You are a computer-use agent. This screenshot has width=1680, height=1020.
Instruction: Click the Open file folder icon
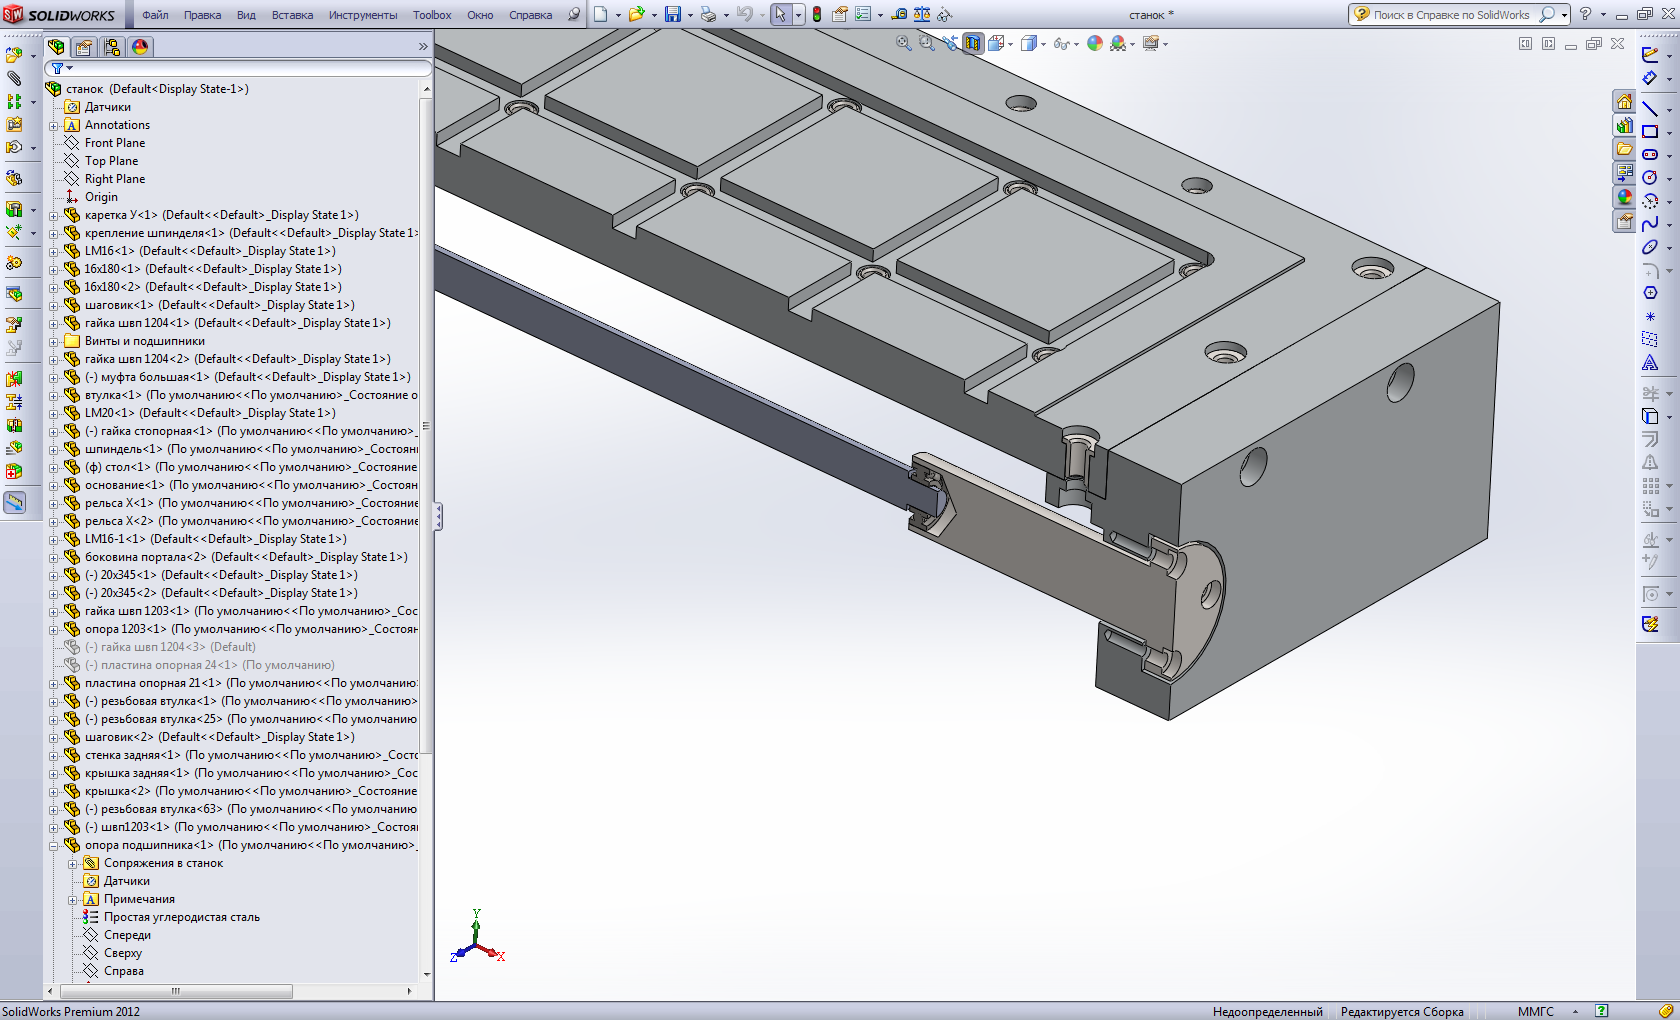[636, 14]
